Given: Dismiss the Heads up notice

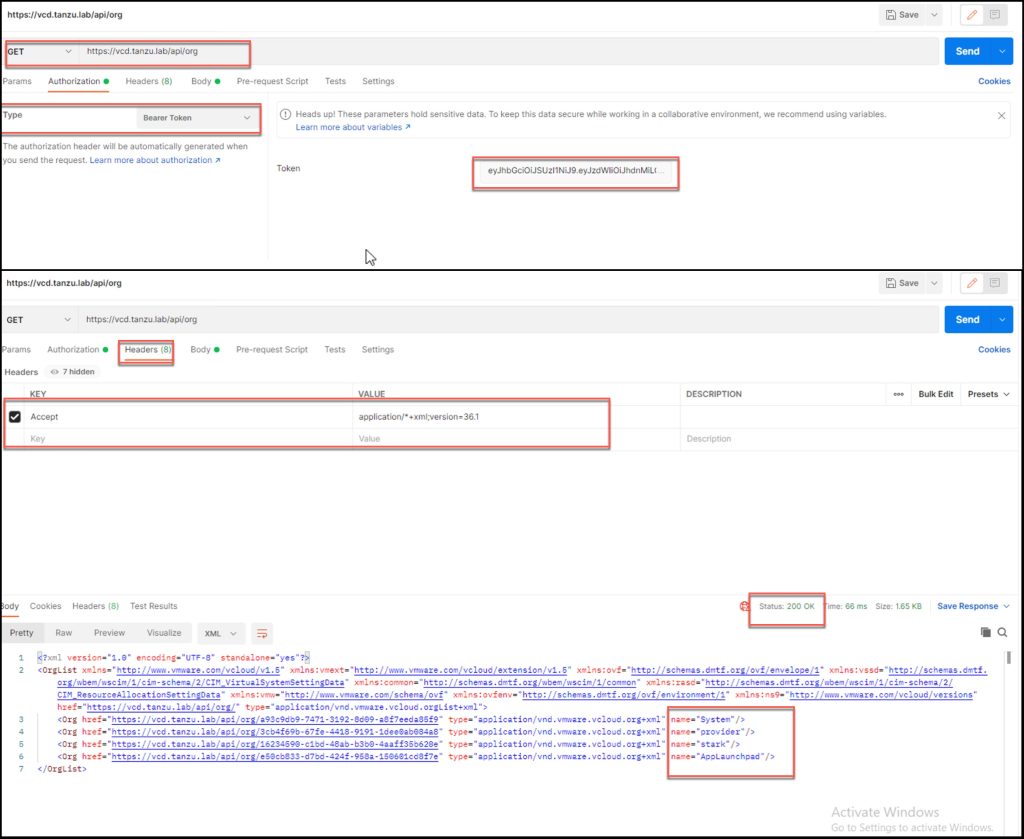Looking at the screenshot, I should click(x=1001, y=116).
